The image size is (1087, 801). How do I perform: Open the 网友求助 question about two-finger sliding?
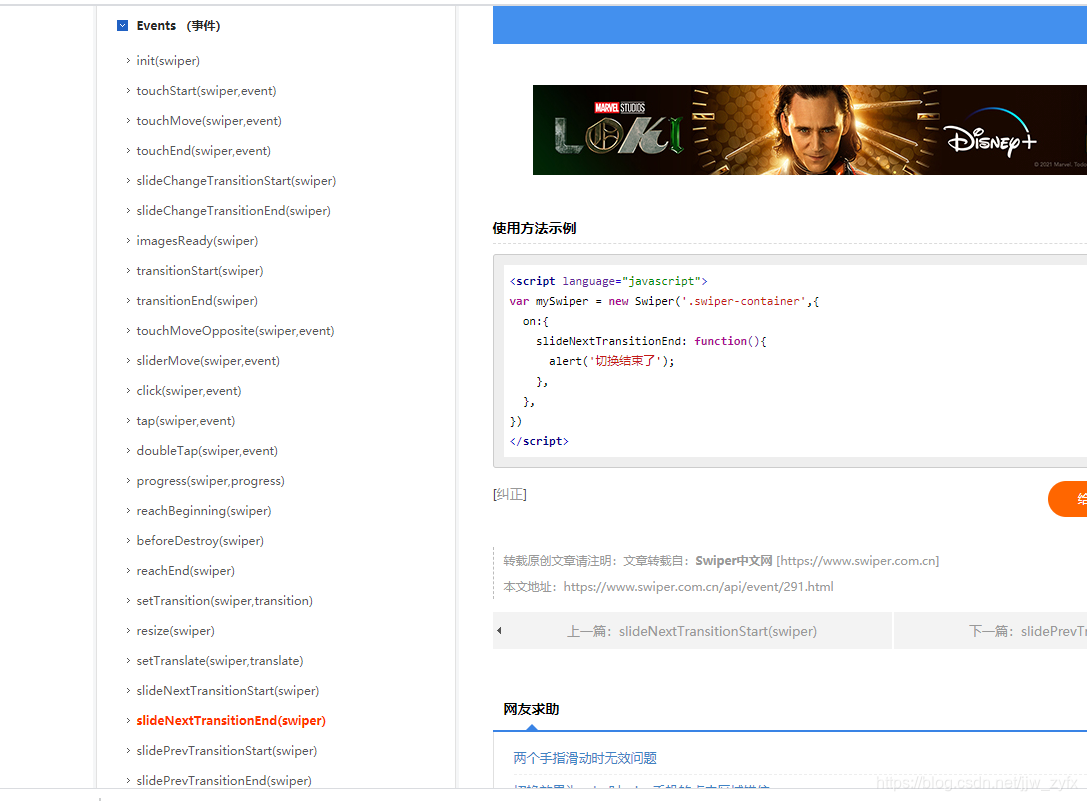[x=584, y=758]
